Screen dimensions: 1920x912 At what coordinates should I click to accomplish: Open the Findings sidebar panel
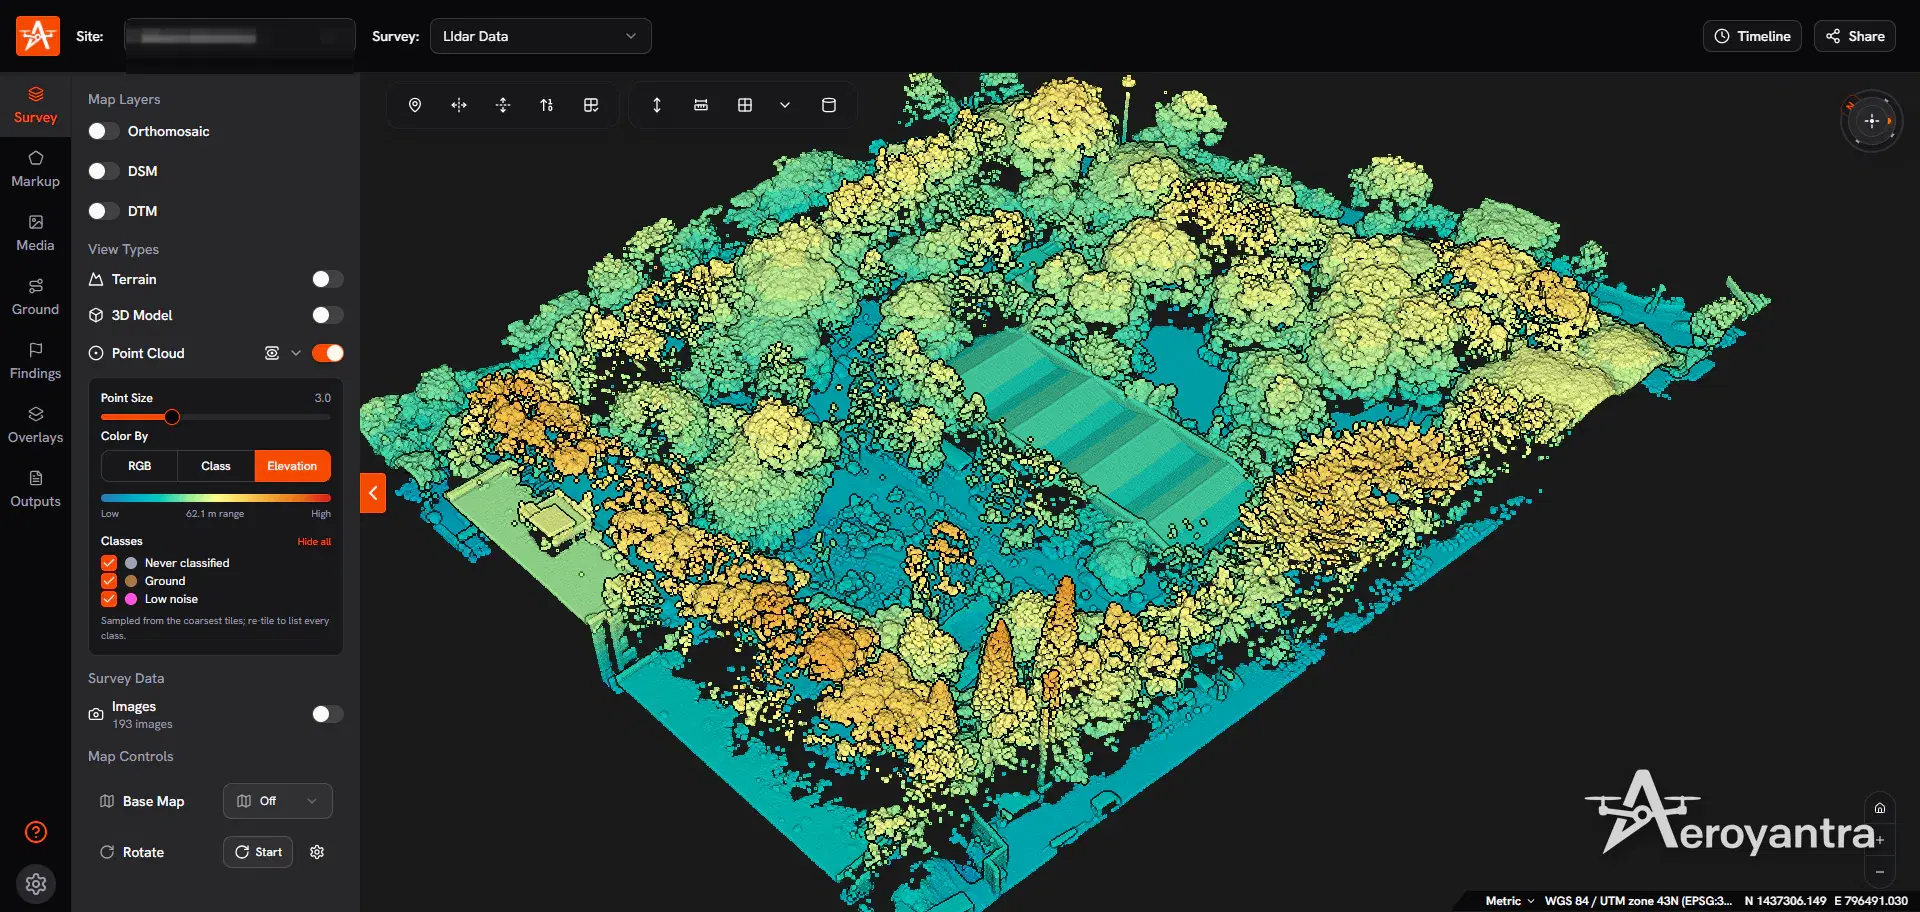35,361
